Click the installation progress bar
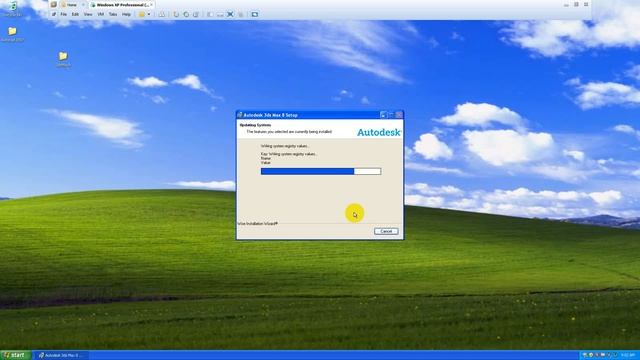The width and height of the screenshot is (640, 360). coord(321,171)
